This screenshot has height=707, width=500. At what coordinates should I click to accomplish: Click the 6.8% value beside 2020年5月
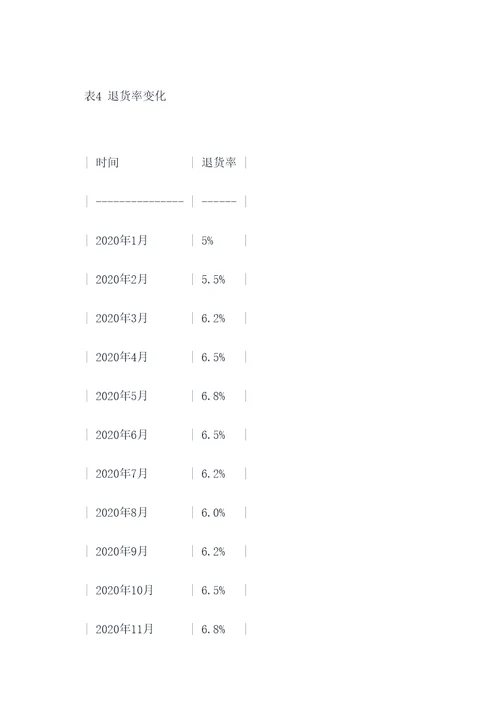click(213, 396)
